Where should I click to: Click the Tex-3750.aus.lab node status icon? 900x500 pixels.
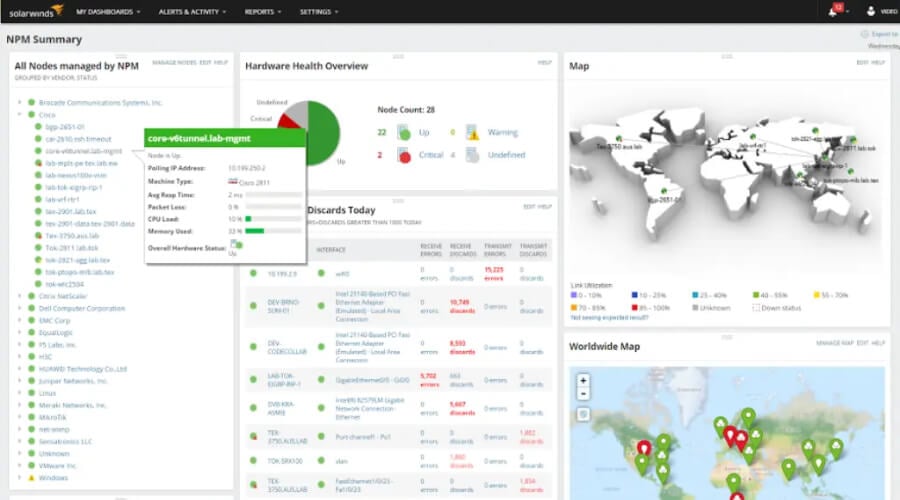(x=38, y=235)
